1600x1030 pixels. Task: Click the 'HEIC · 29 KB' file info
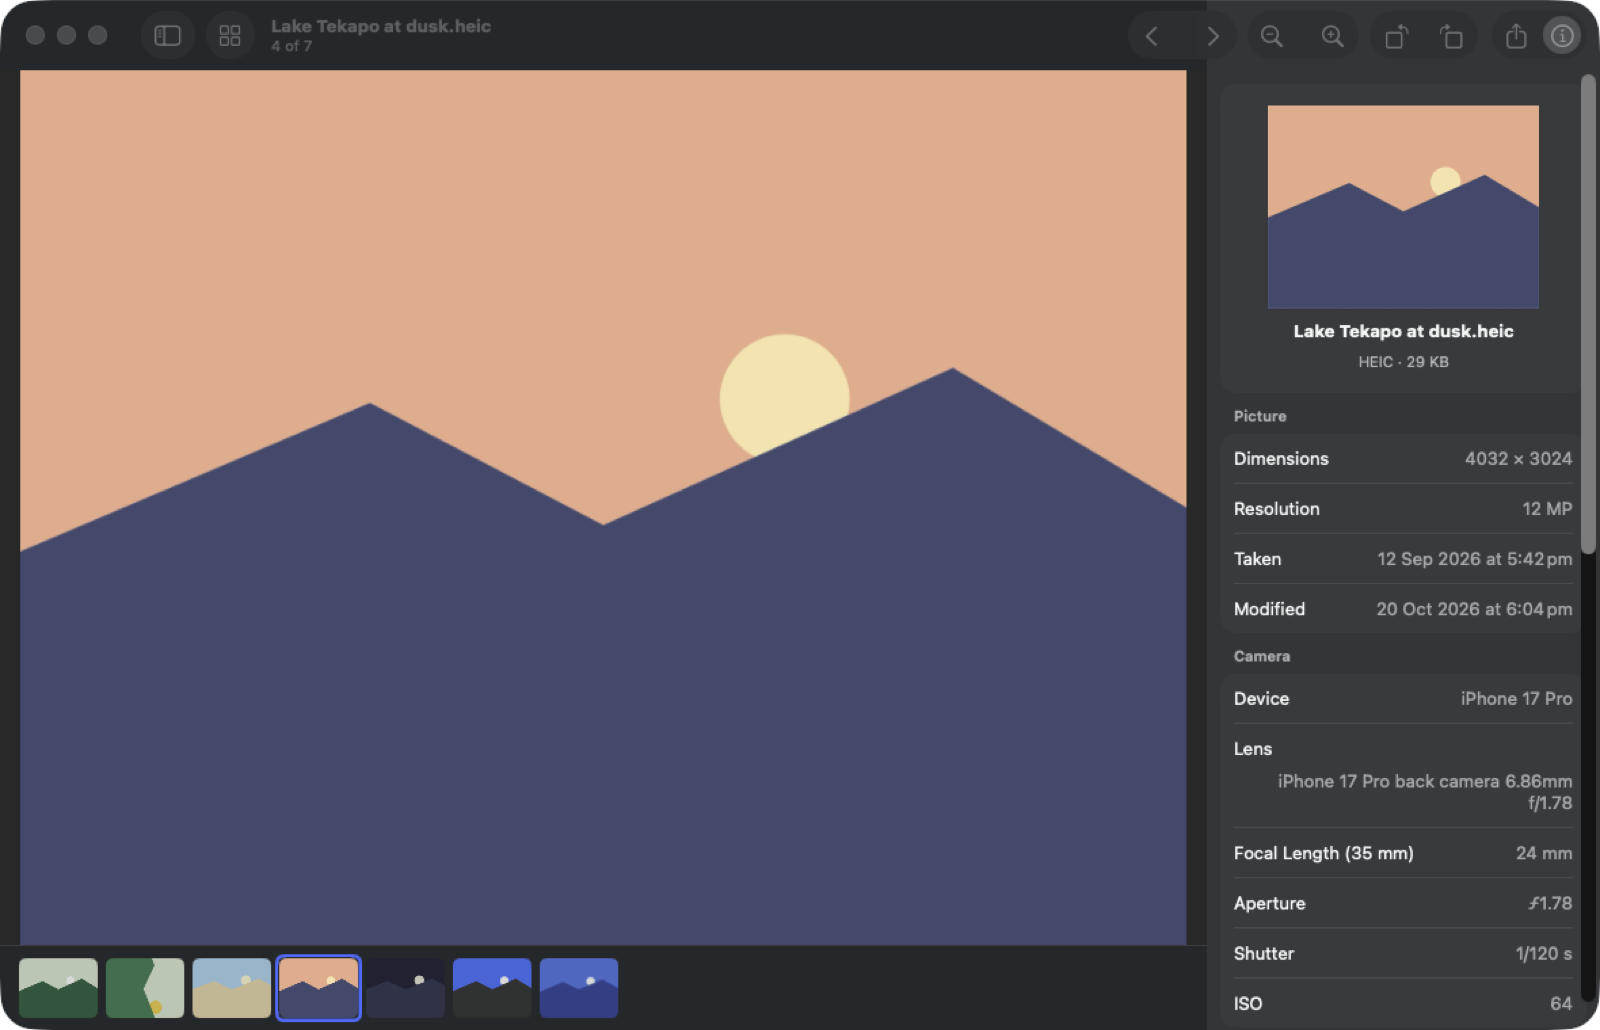coord(1403,362)
